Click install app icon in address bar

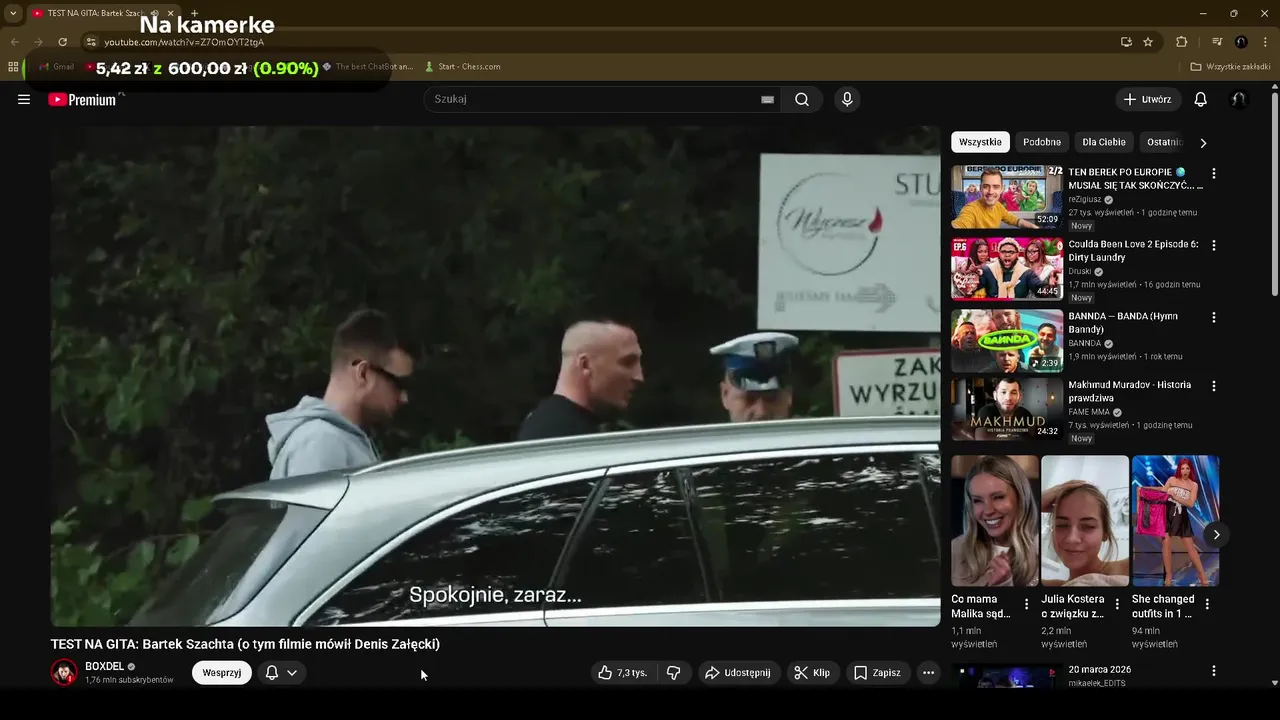click(x=1126, y=42)
